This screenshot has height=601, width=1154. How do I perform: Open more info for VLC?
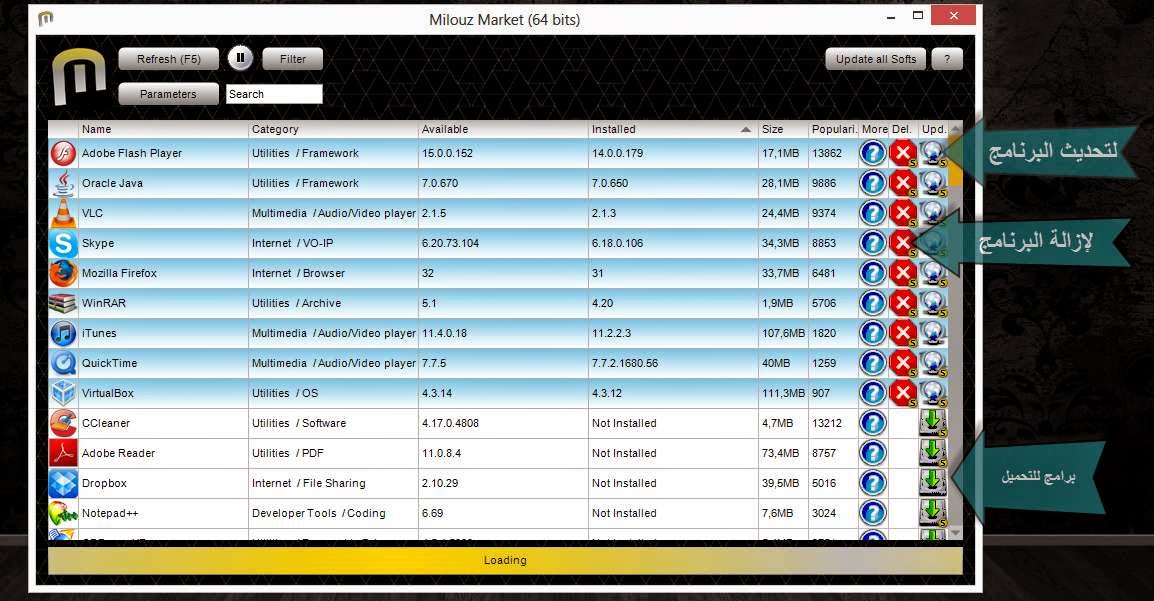873,213
